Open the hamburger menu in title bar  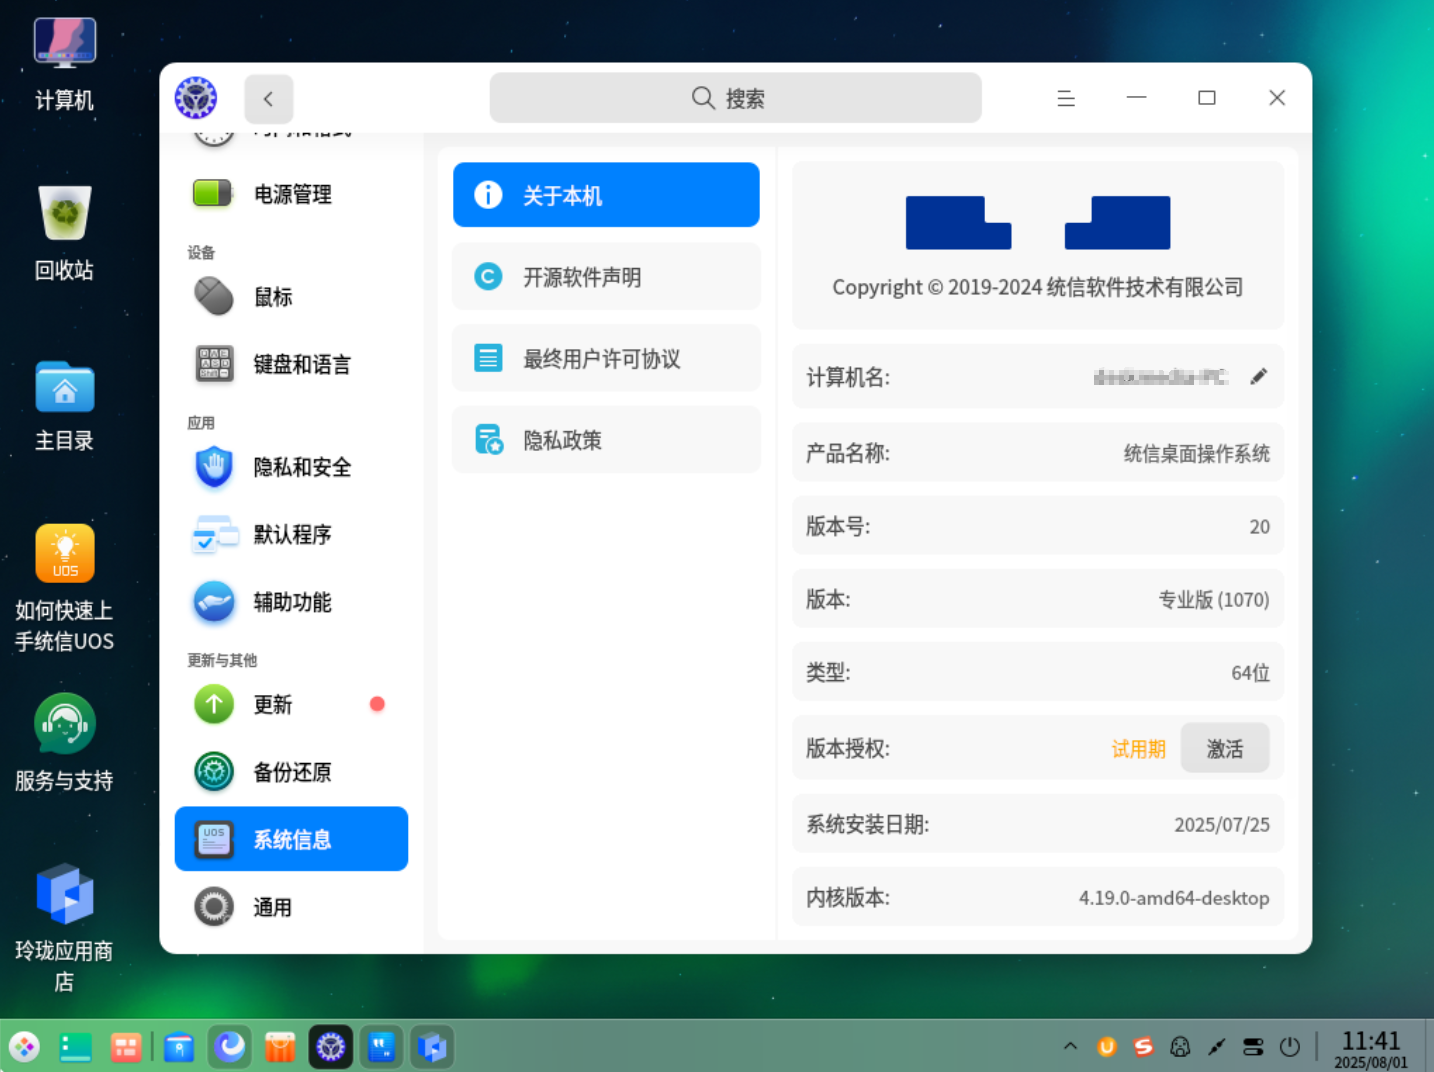point(1066,98)
